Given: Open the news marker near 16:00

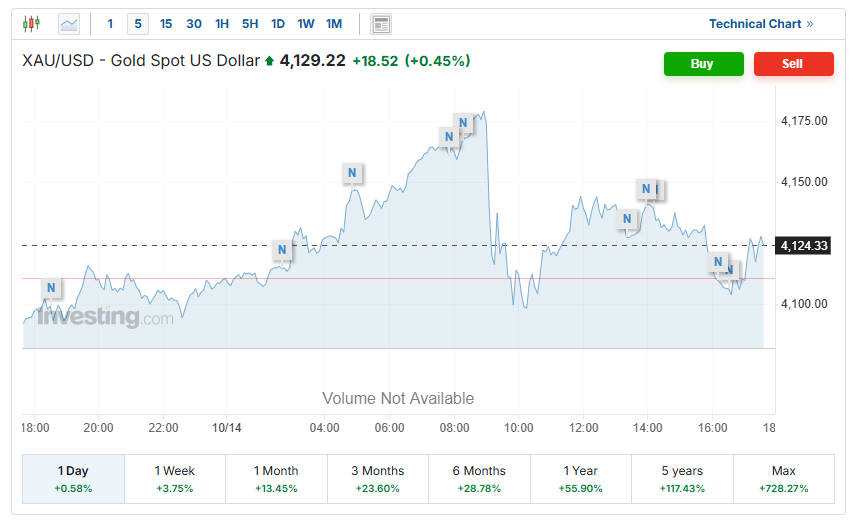Looking at the screenshot, I should 717,262.
